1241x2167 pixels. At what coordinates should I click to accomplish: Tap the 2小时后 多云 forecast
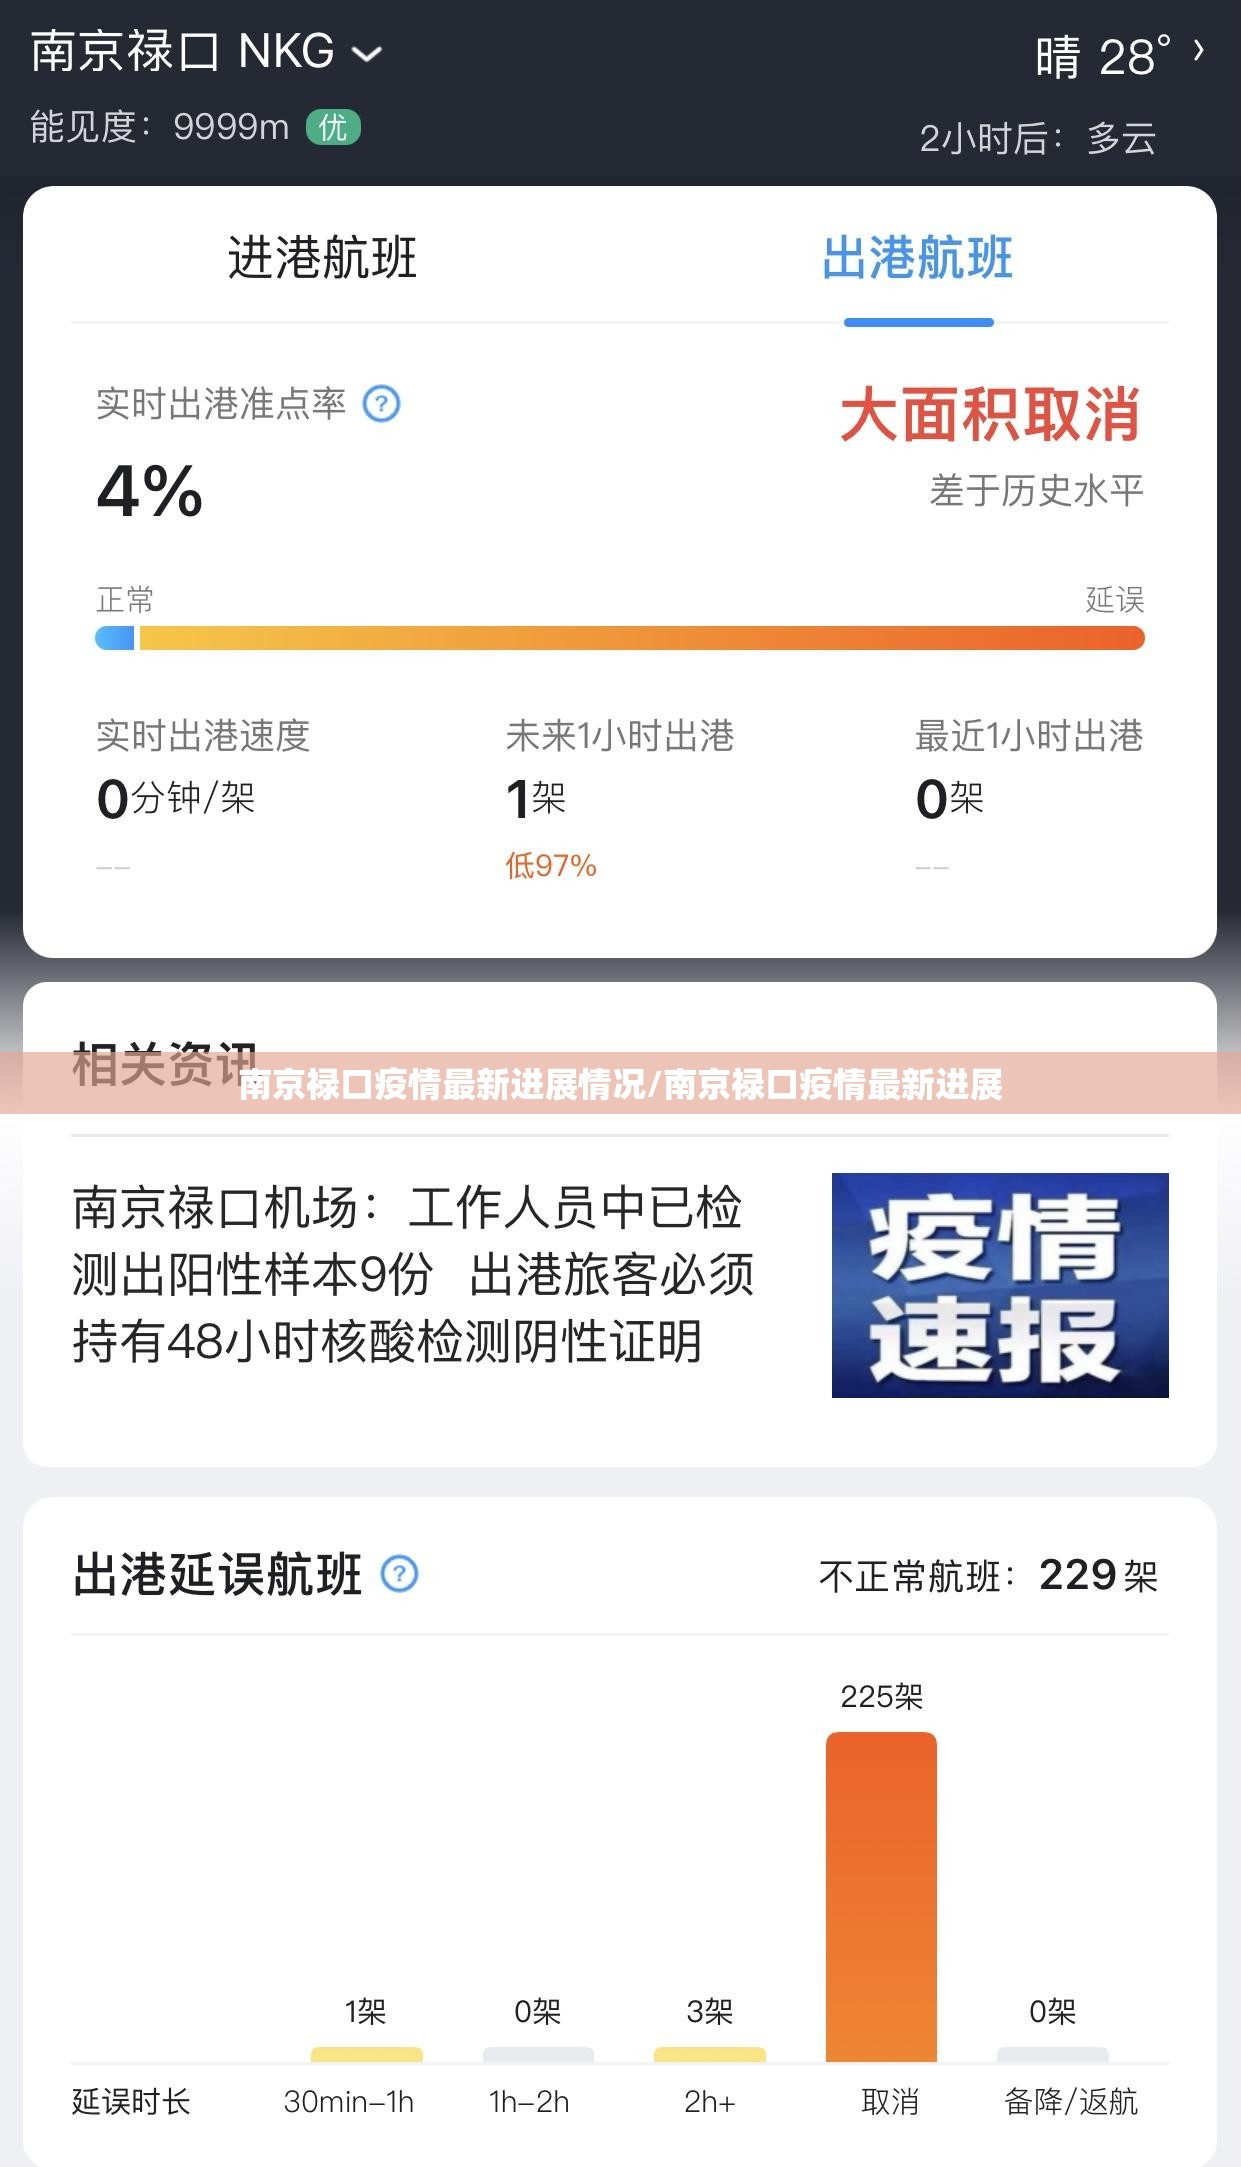tap(1037, 138)
